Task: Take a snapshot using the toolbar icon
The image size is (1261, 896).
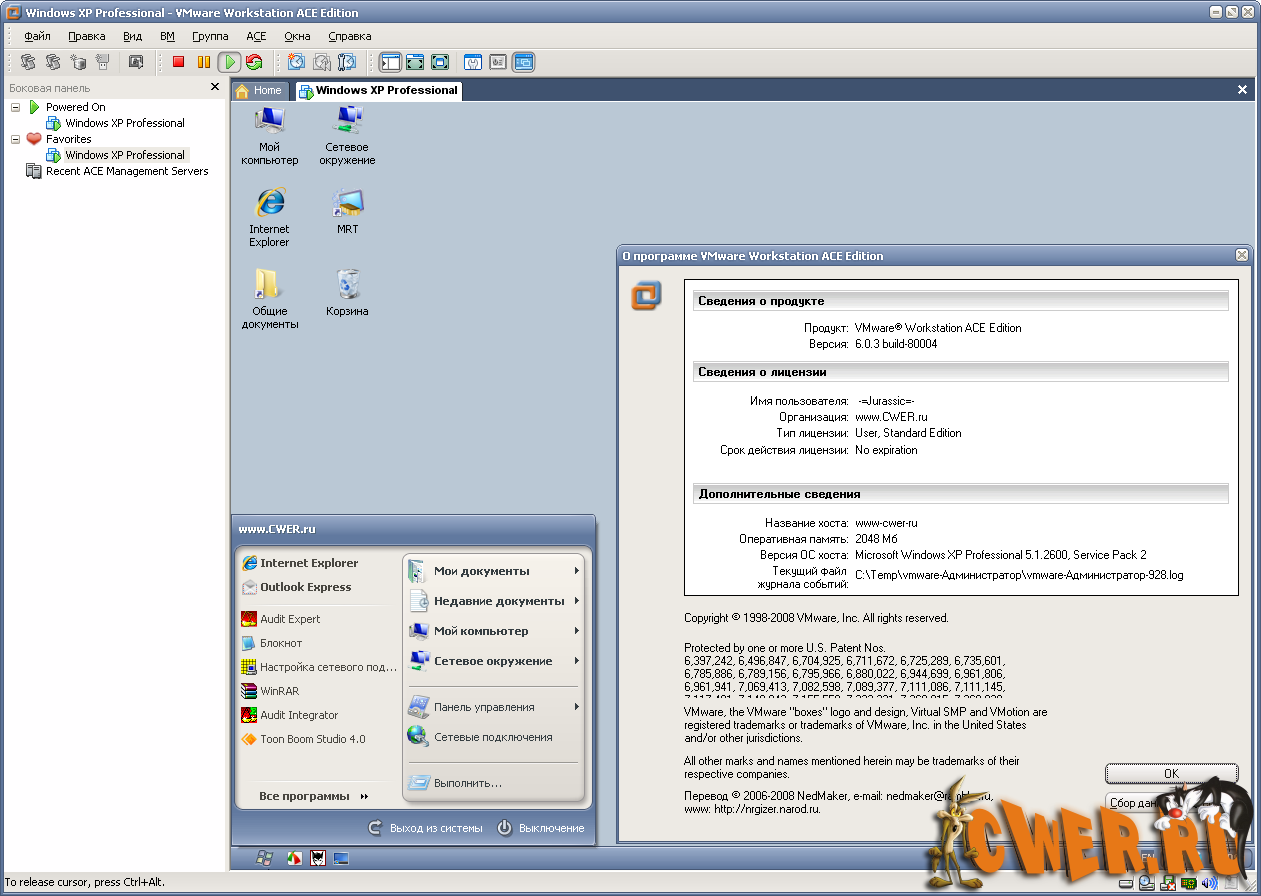Action: click(x=295, y=62)
